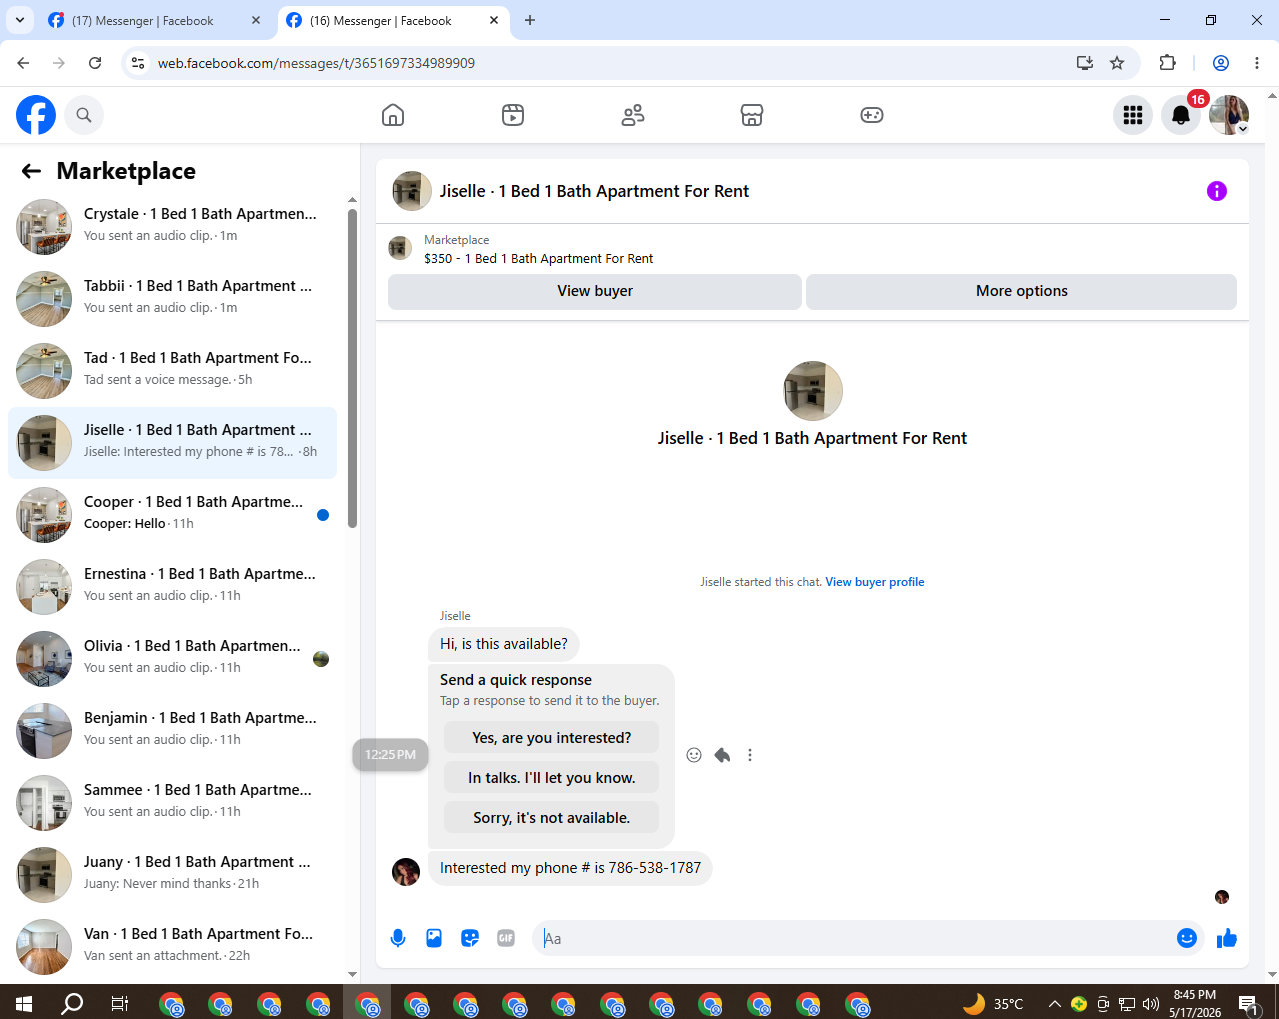Open the Reels video icon
Viewport: 1279px width, 1019px height.
pyautogui.click(x=513, y=115)
